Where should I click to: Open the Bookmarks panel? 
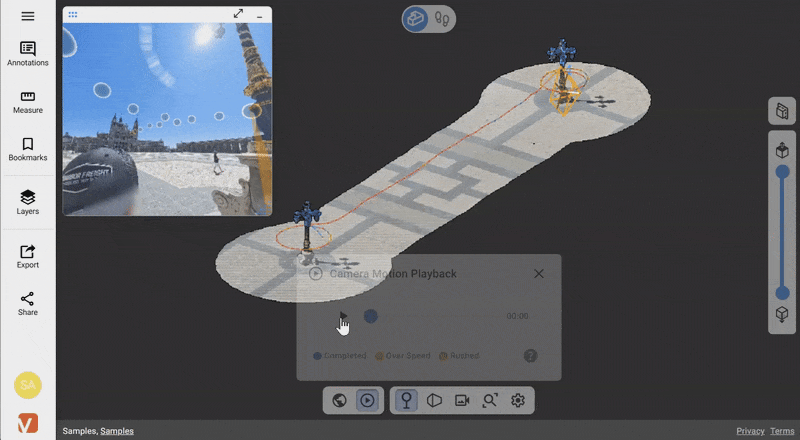pos(27,150)
